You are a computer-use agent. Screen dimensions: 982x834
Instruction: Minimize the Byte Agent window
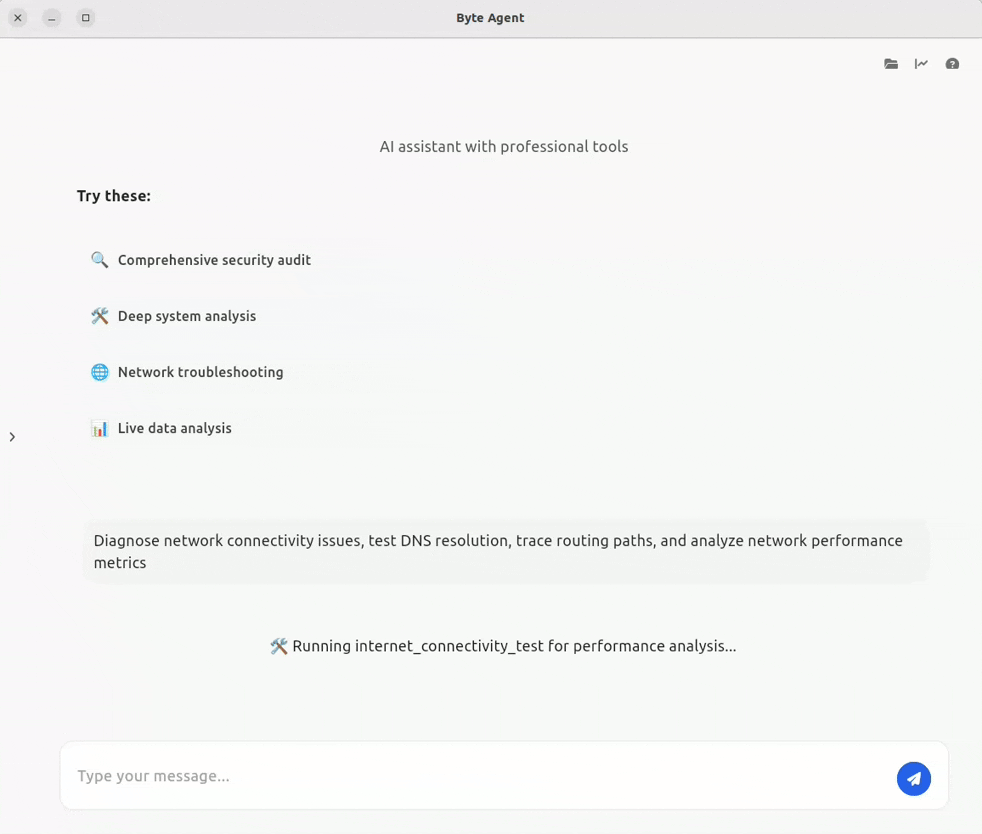point(52,18)
